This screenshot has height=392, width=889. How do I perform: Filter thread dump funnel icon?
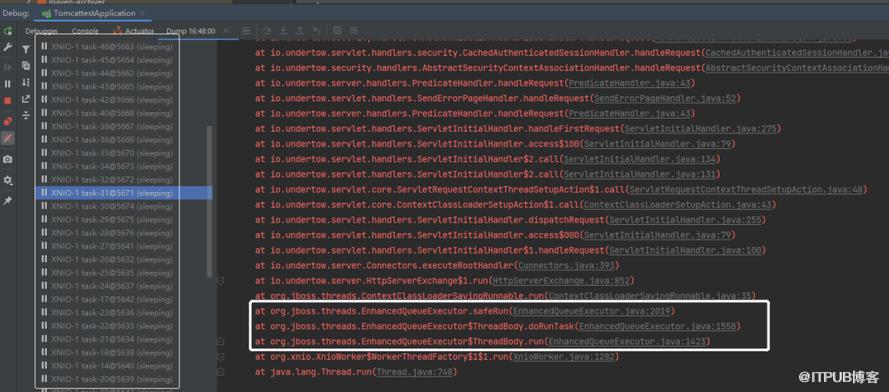[x=26, y=50]
